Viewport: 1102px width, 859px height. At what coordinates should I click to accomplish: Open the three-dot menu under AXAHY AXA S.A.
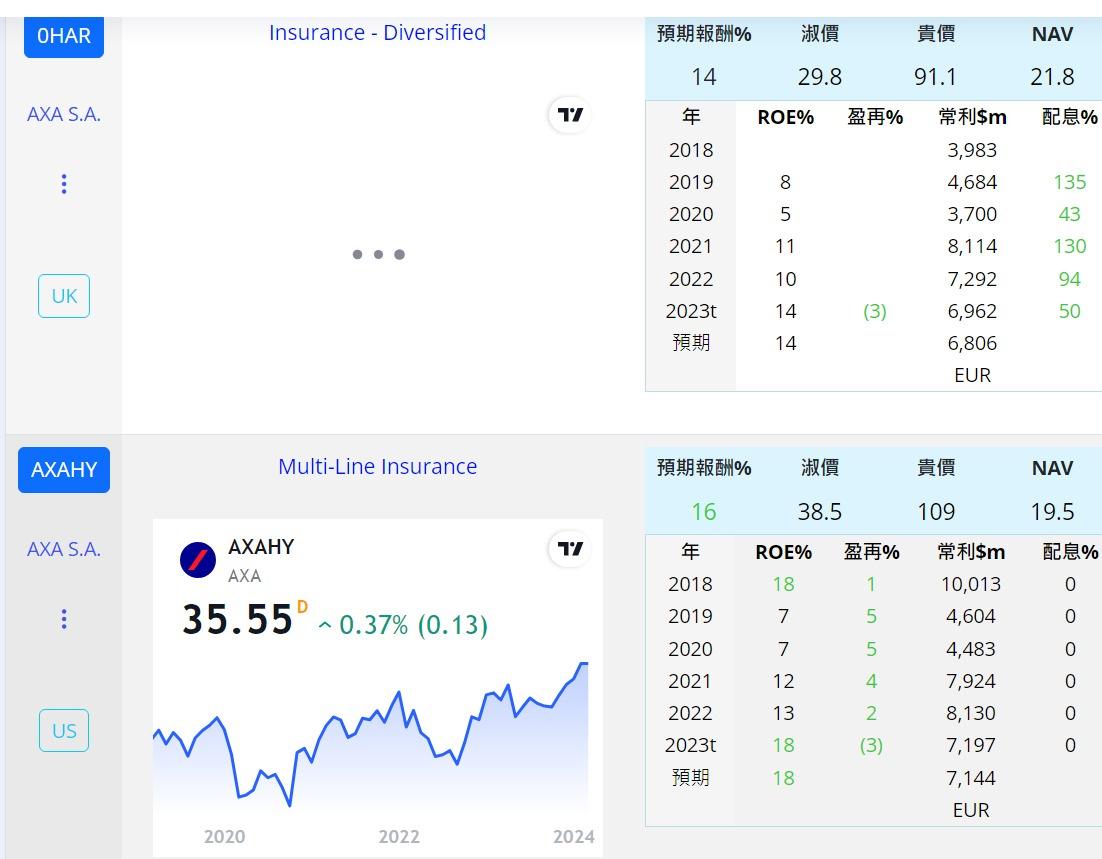tap(64, 619)
